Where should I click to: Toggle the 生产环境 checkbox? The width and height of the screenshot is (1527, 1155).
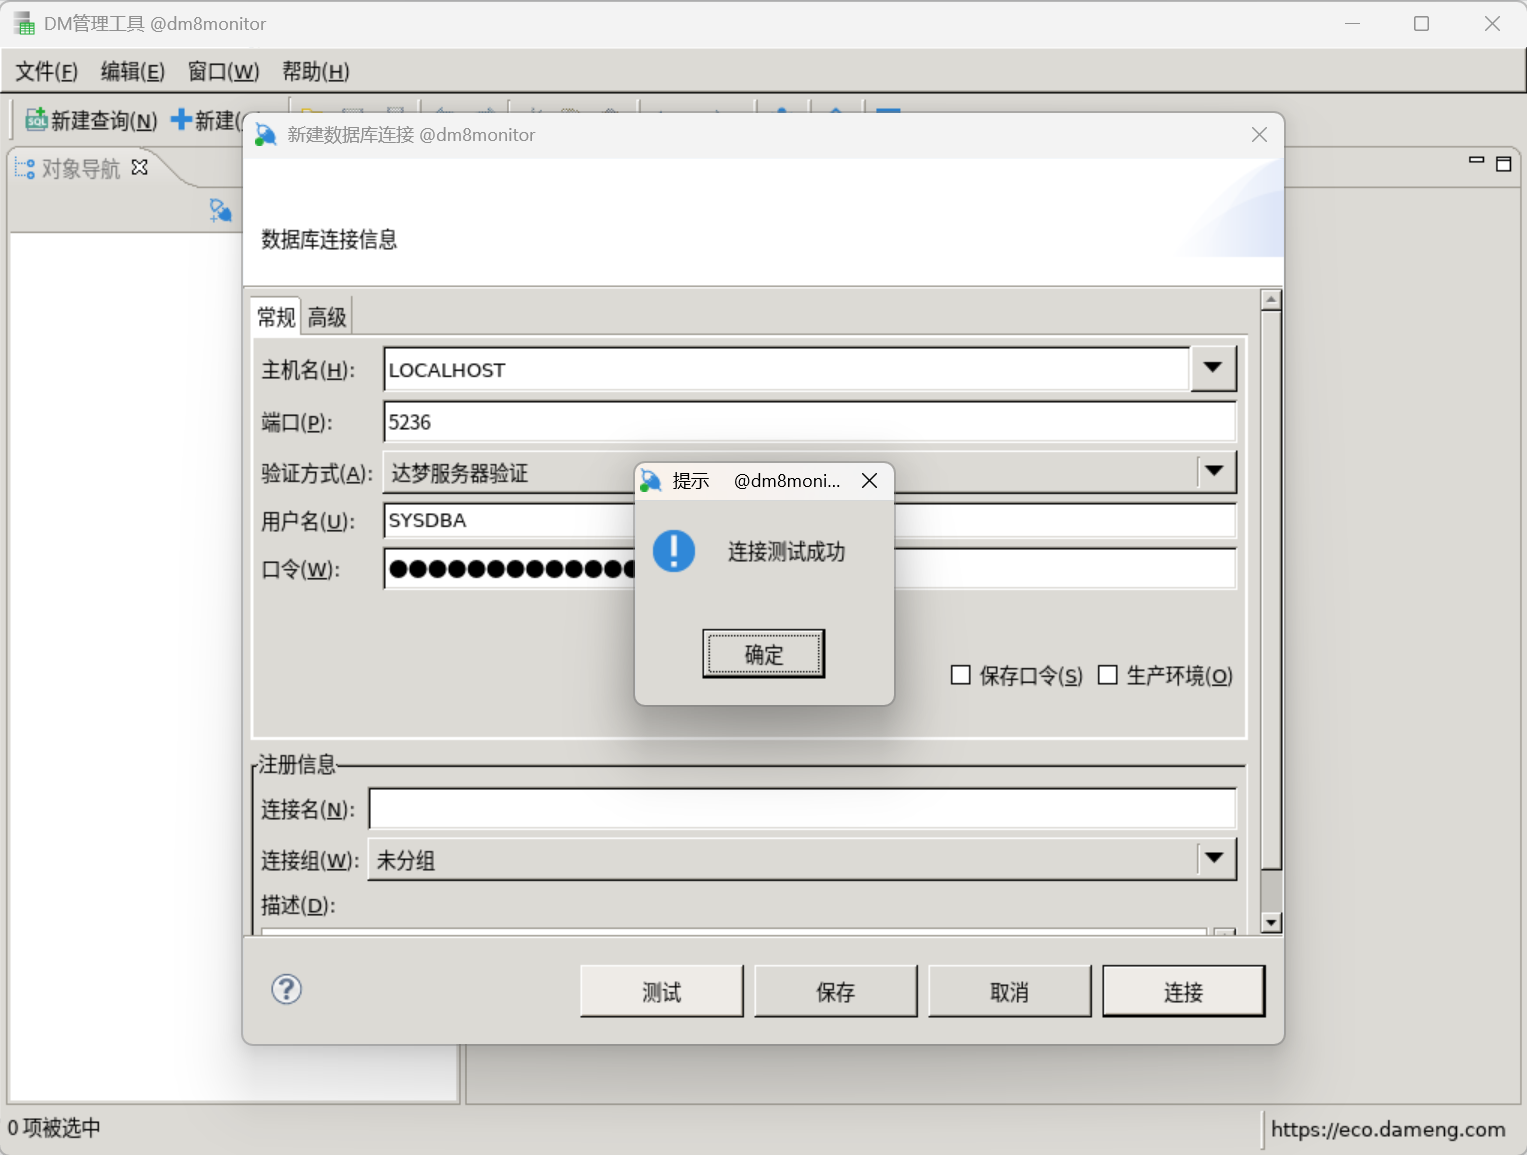click(1108, 675)
